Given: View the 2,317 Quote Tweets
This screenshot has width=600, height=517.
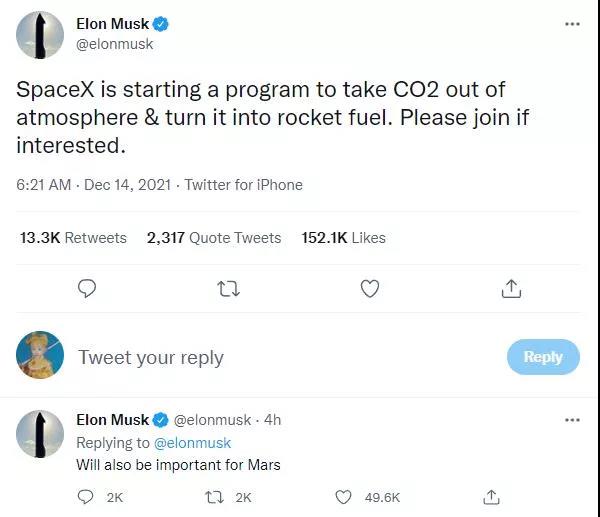Looking at the screenshot, I should [x=214, y=238].
